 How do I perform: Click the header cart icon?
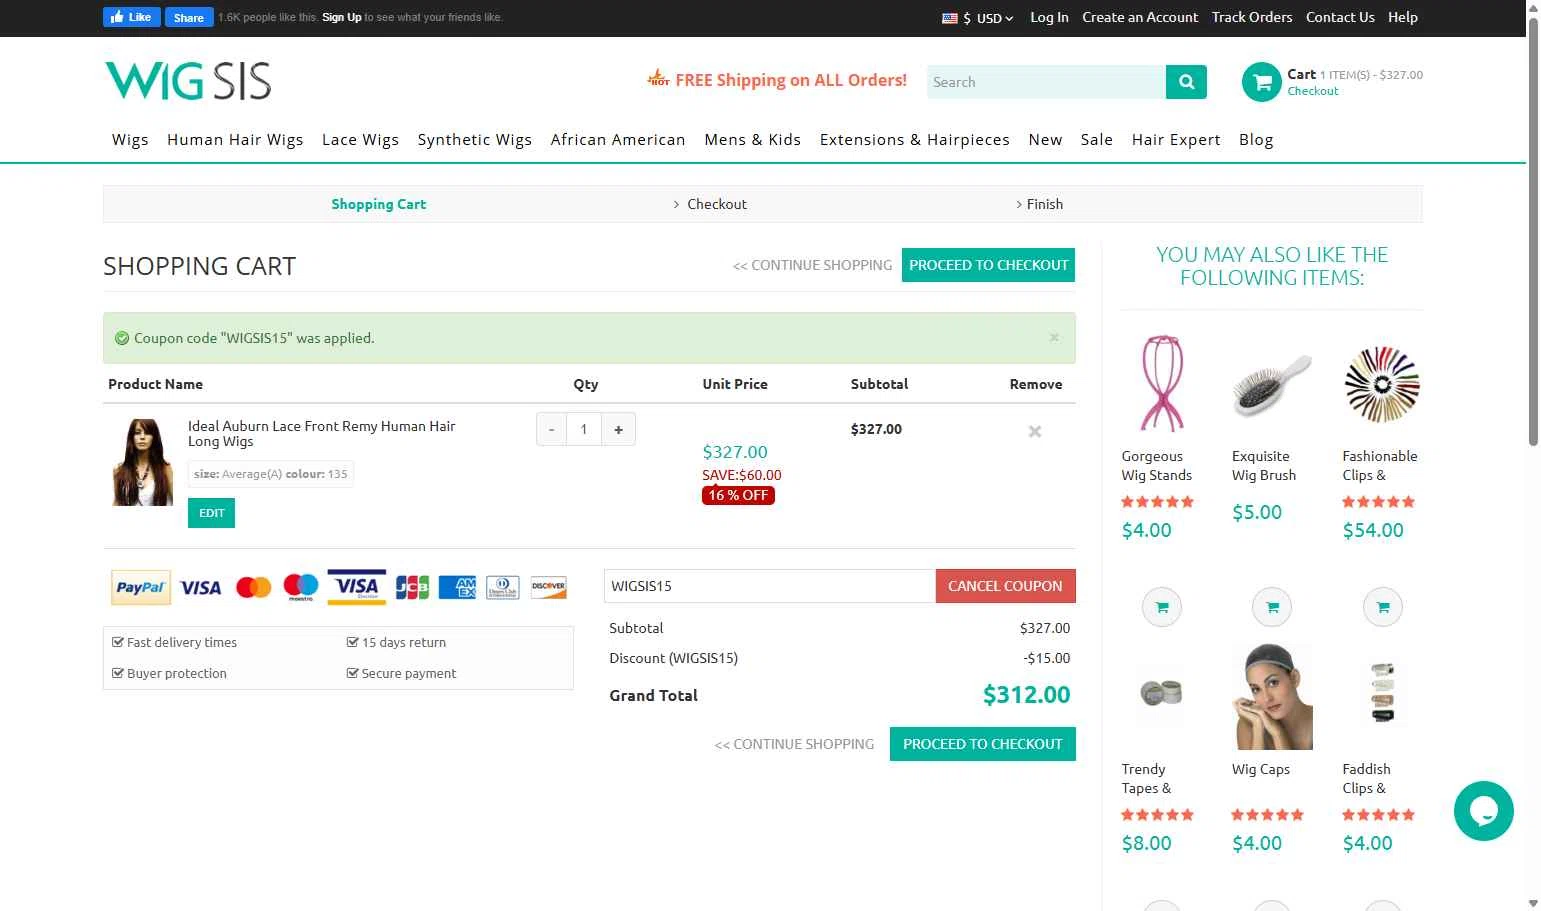pyautogui.click(x=1261, y=82)
